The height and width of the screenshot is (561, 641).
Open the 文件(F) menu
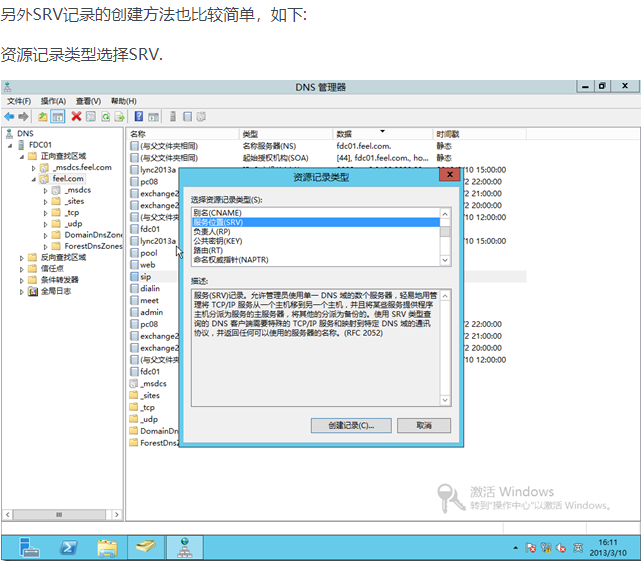[x=19, y=101]
